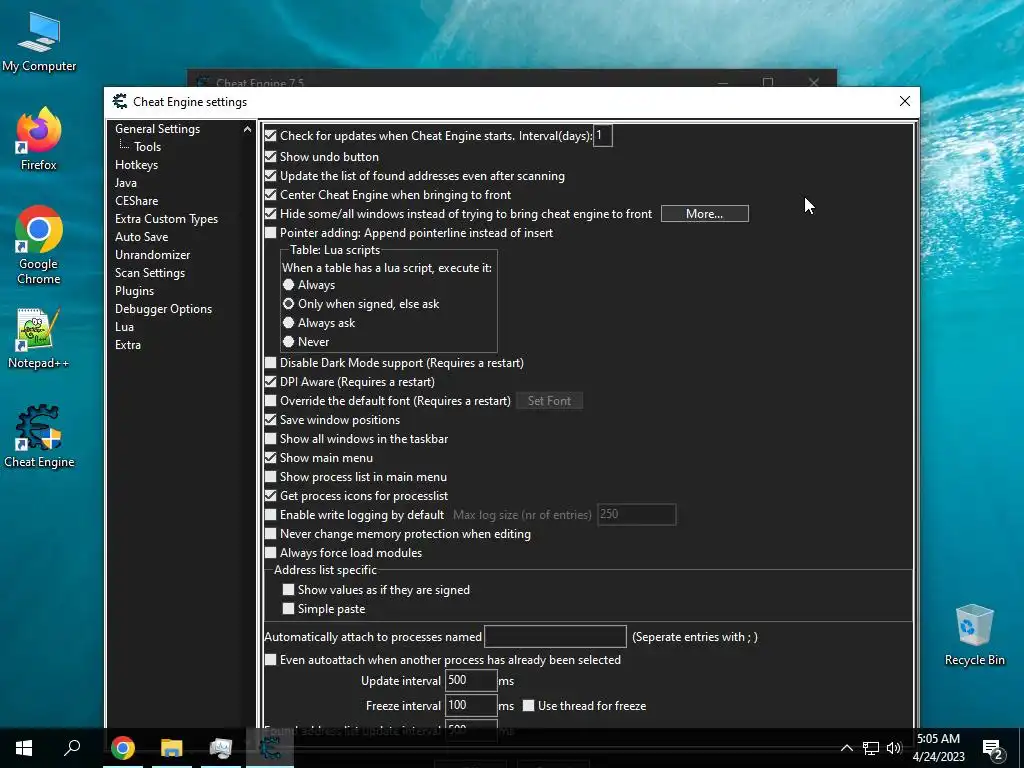Image resolution: width=1024 pixels, height=768 pixels.
Task: Enable Use thread for freeze
Action: click(x=528, y=705)
